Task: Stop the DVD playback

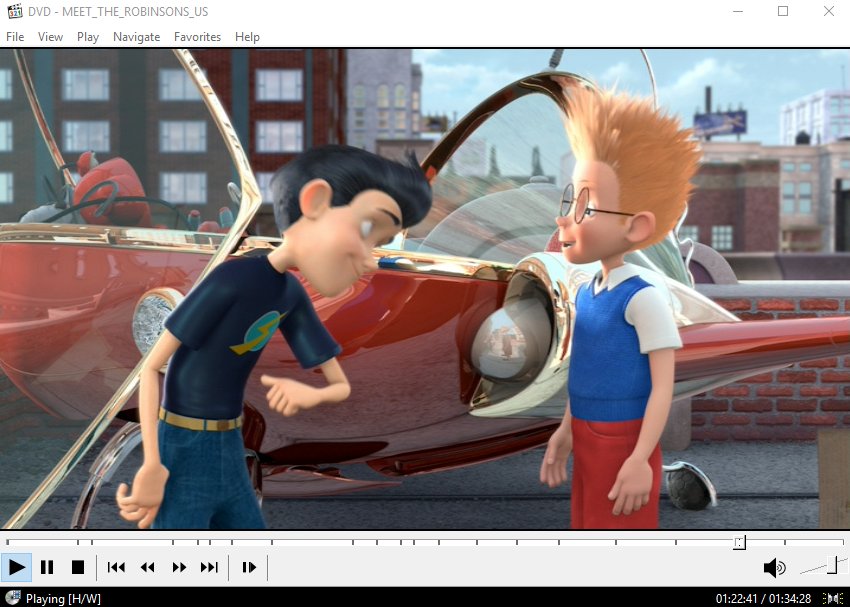Action: point(78,567)
